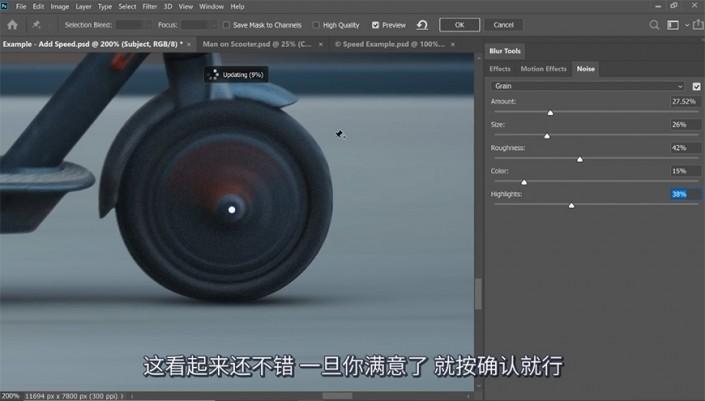Viewport: 705px width, 401px height.
Task: Open the Grain noise type dropdown
Action: tap(589, 86)
